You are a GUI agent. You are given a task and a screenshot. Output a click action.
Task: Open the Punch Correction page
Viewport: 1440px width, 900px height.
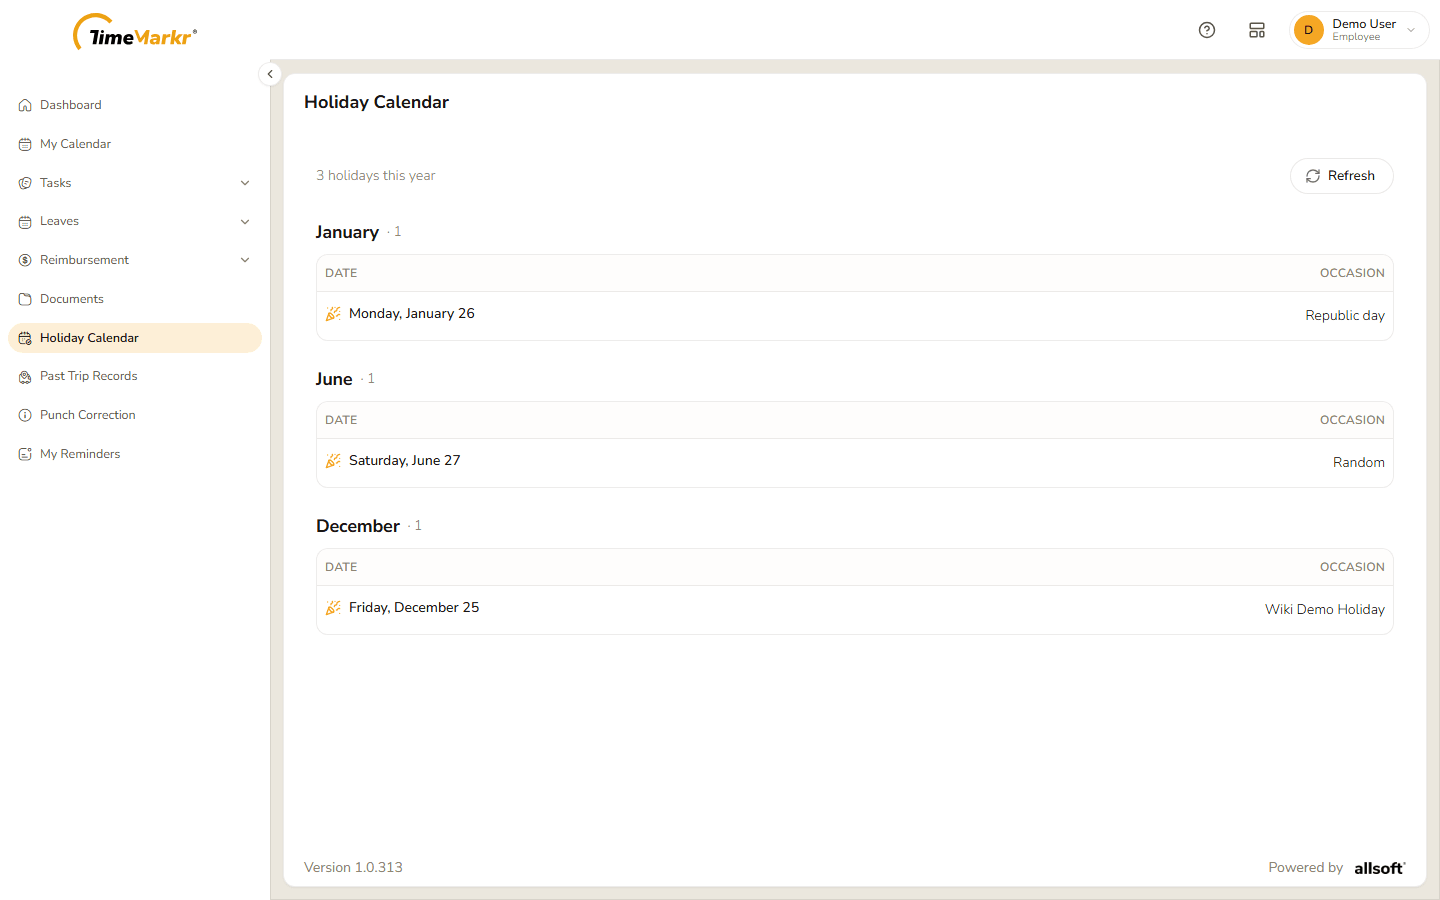135,415
